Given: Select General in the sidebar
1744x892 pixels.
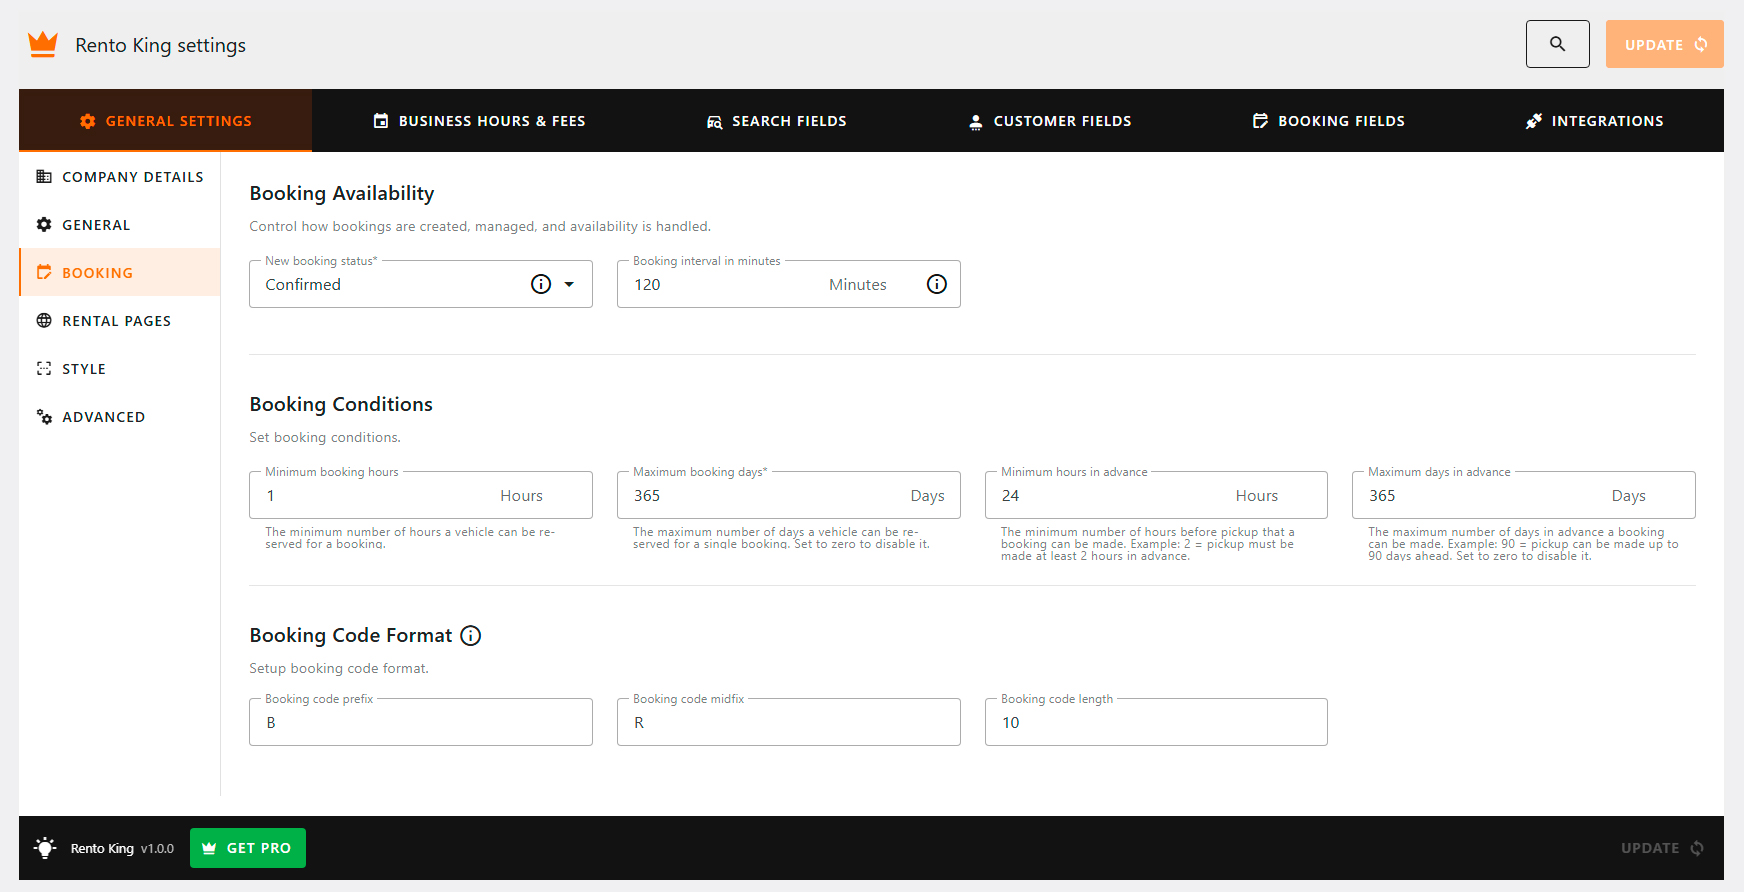Looking at the screenshot, I should tap(120, 225).
